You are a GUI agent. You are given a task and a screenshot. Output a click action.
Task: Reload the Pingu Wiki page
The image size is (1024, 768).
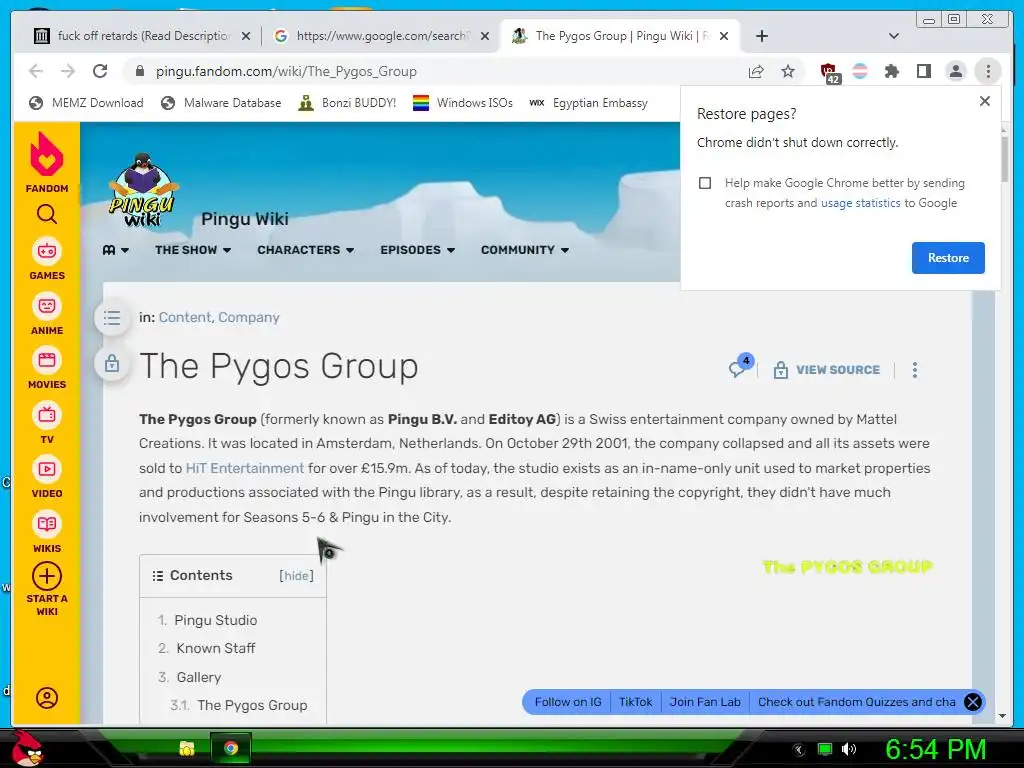tap(100, 71)
